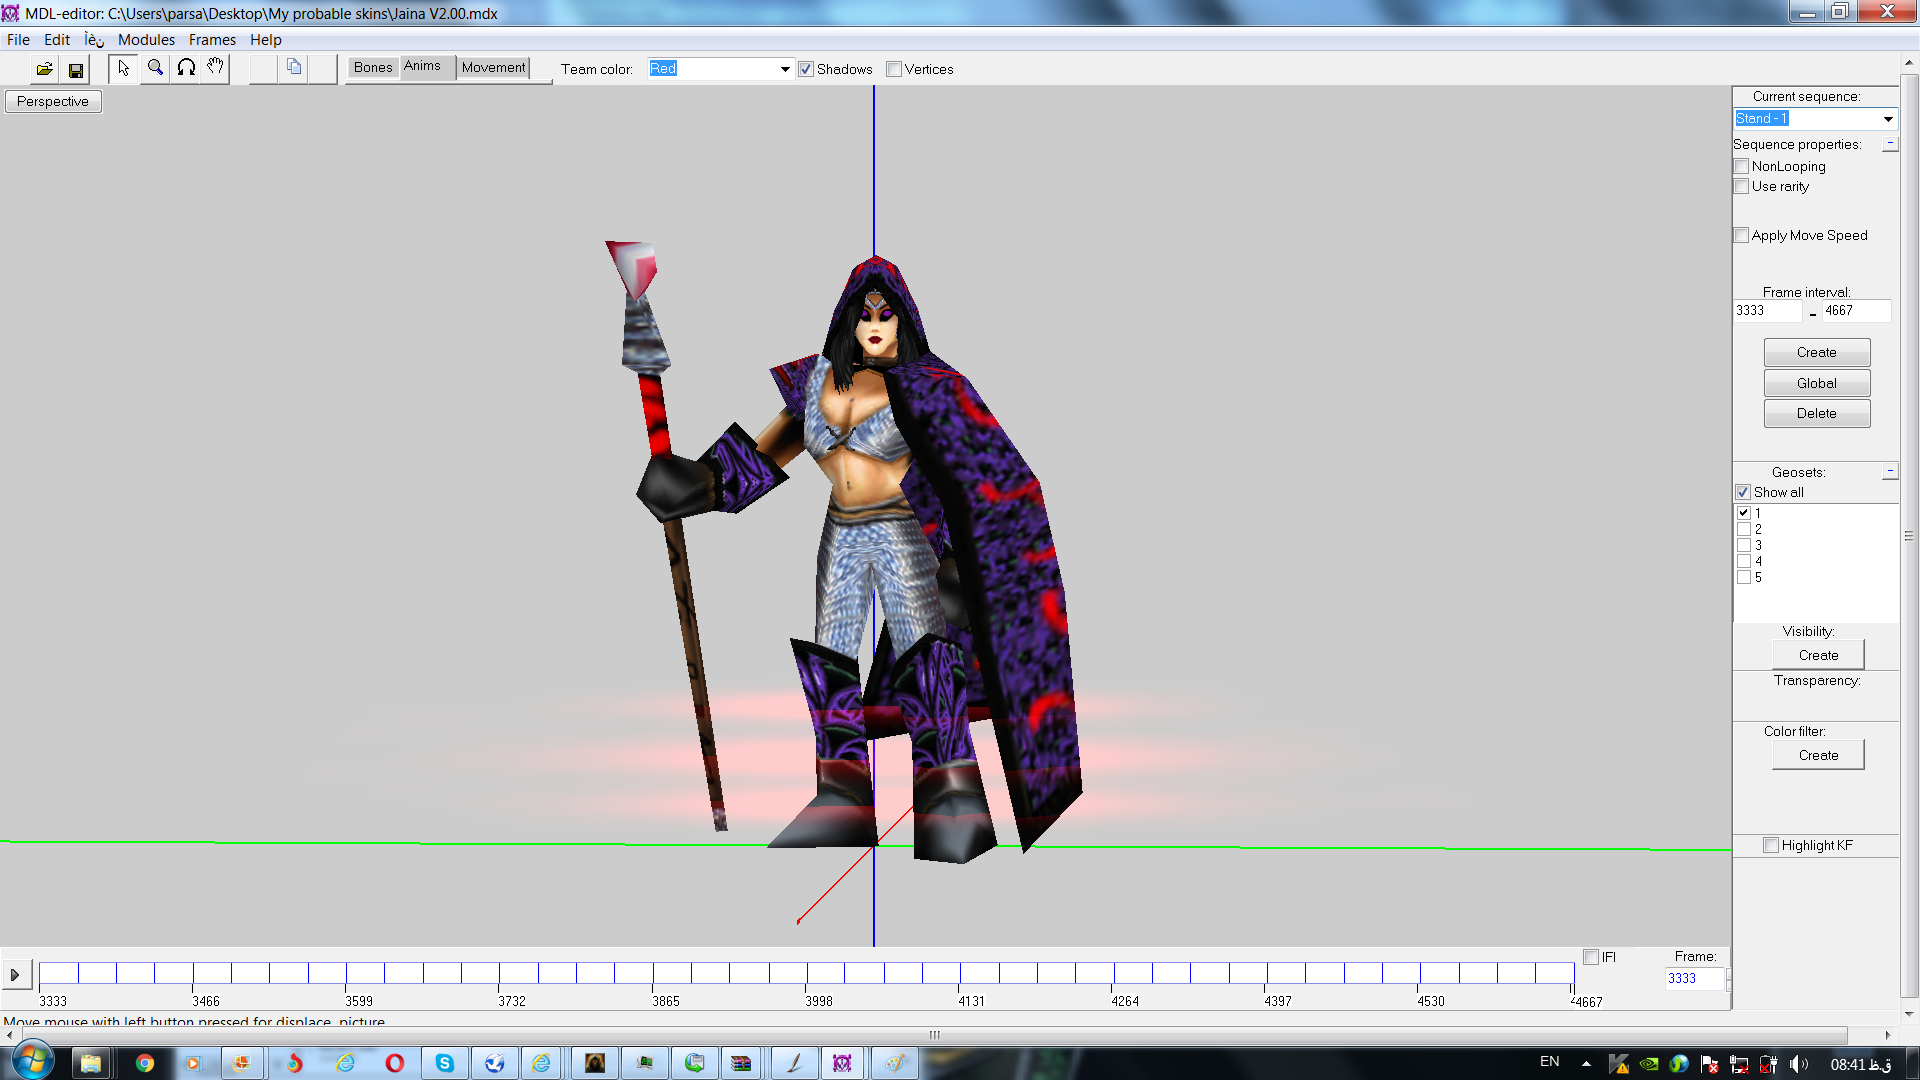Click the sequence Create button
The height and width of the screenshot is (1080, 1920).
click(1816, 352)
